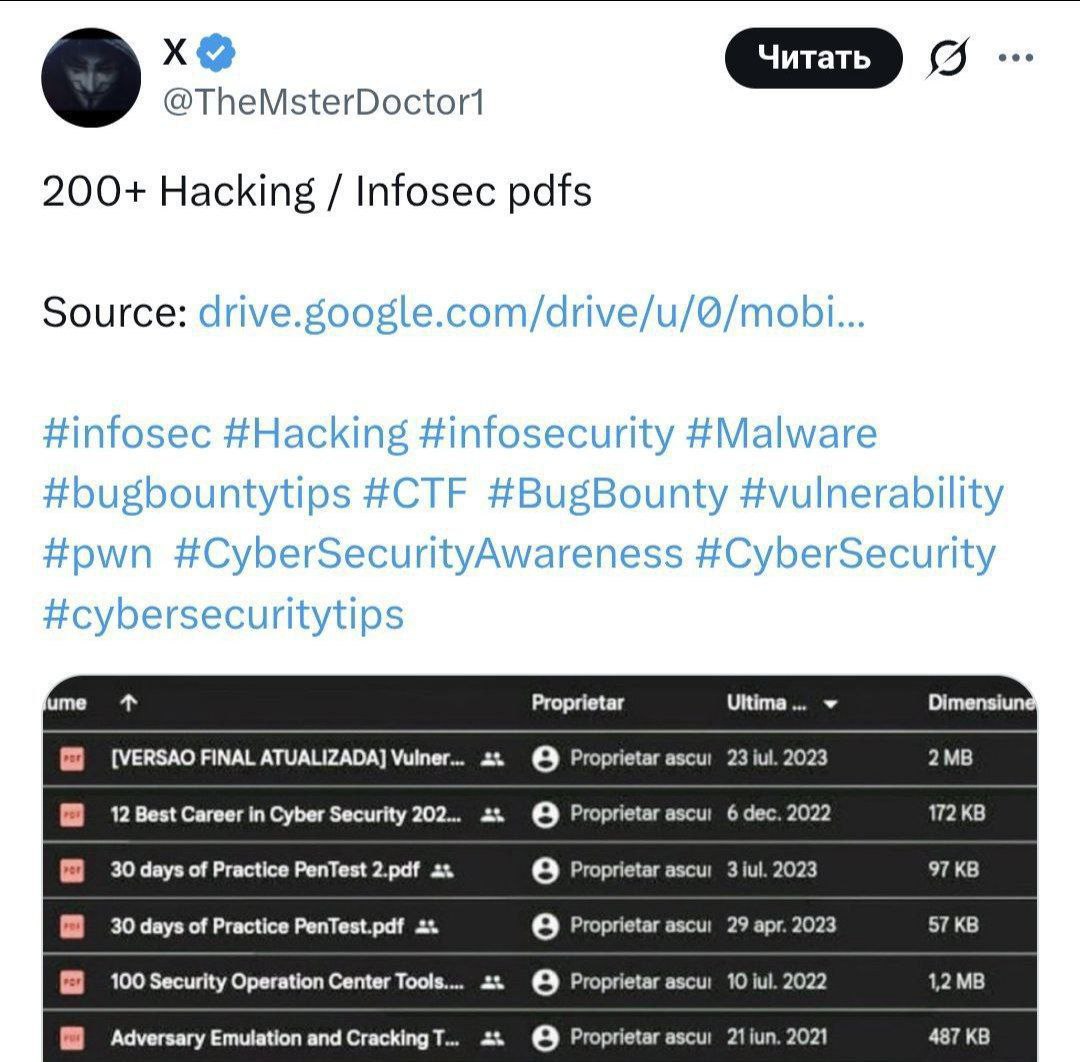The image size is (1080, 1062).
Task: Click the Grok slashed-circle icon
Action: coord(945,60)
